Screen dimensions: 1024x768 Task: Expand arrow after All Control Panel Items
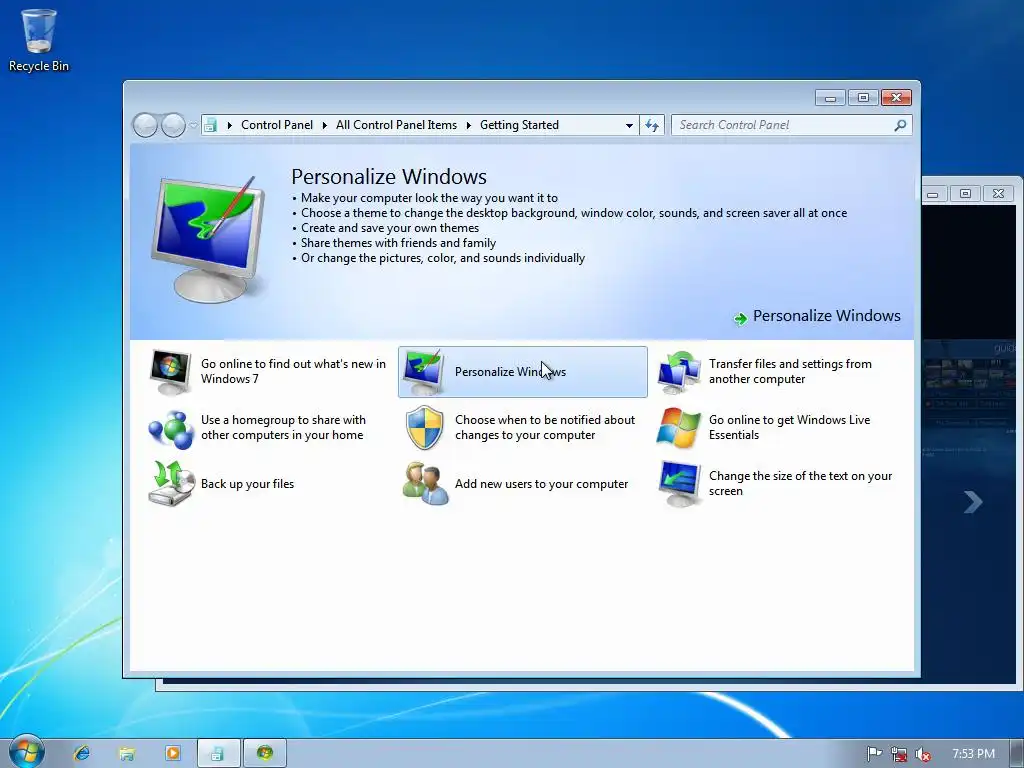tap(468, 125)
